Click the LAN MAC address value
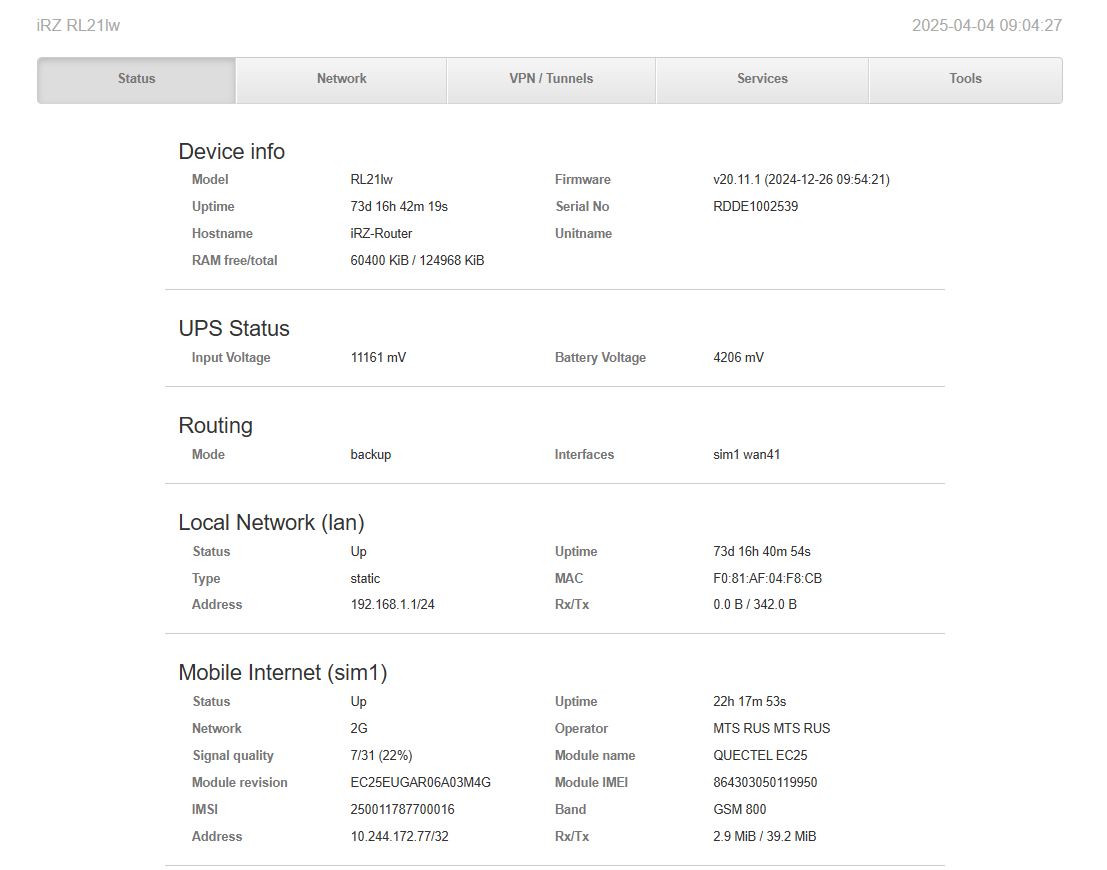 point(760,579)
